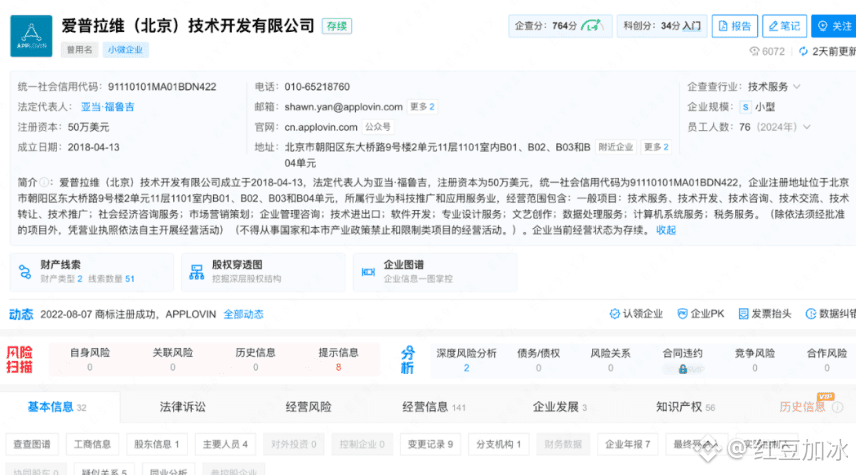Viewport: 856px width, 475px height.
Task: Open the 股权穿透图 equity chart icon
Action: pos(196,271)
